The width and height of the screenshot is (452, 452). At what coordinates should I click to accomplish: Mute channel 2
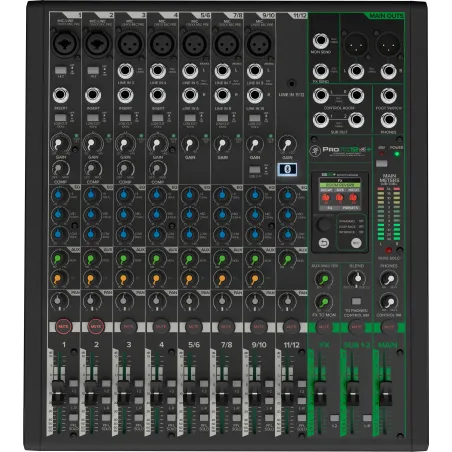click(x=96, y=327)
